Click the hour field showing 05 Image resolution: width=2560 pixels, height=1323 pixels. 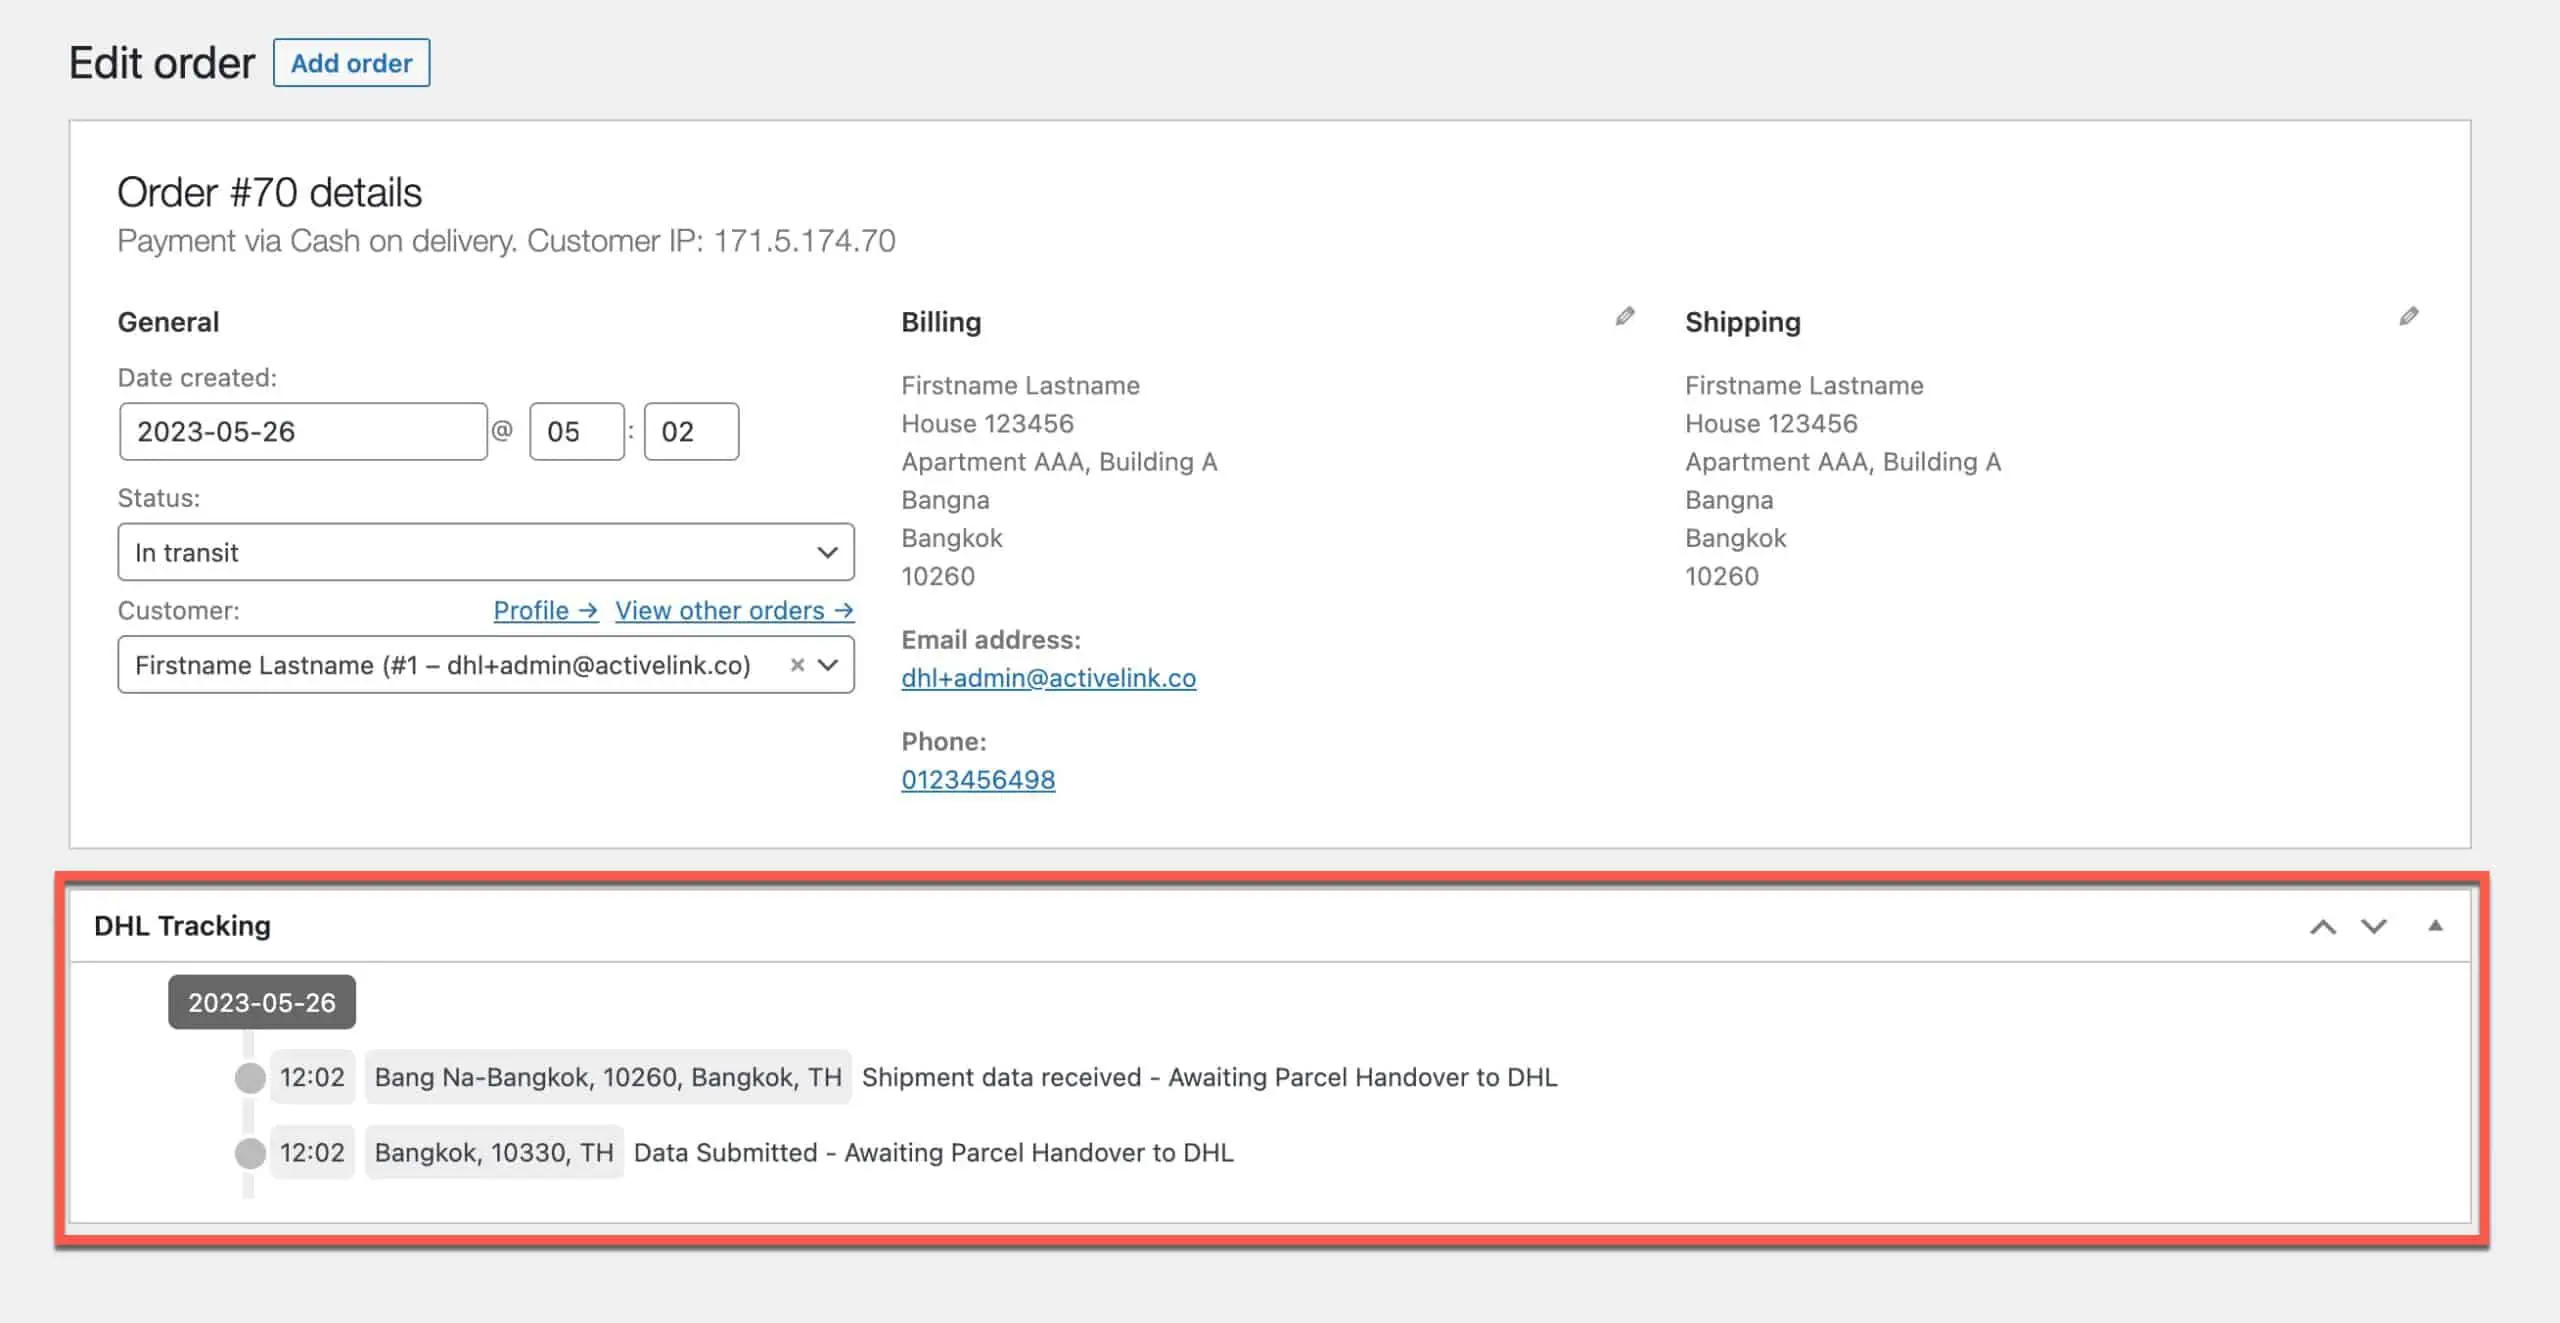click(x=576, y=432)
